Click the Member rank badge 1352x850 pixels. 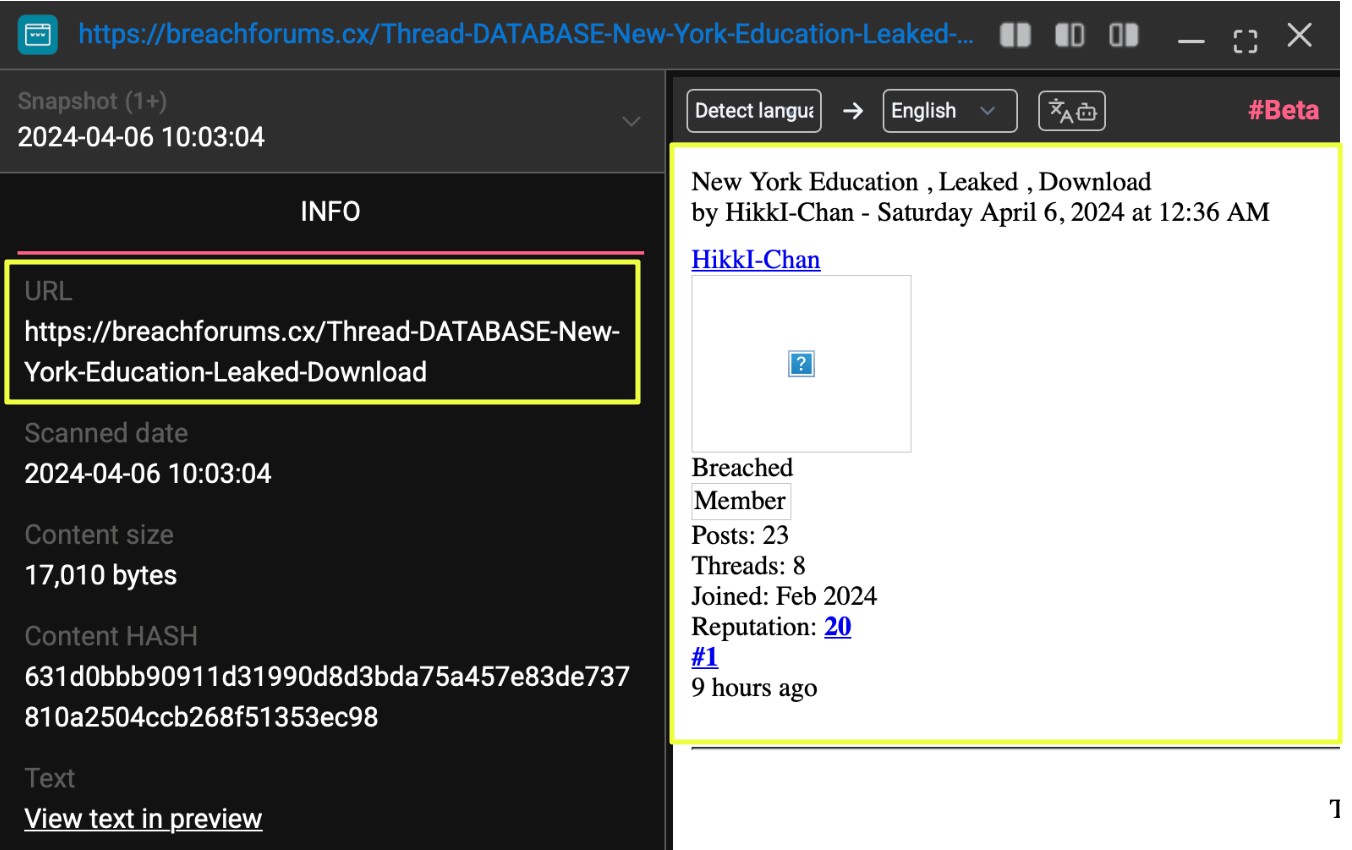click(740, 501)
